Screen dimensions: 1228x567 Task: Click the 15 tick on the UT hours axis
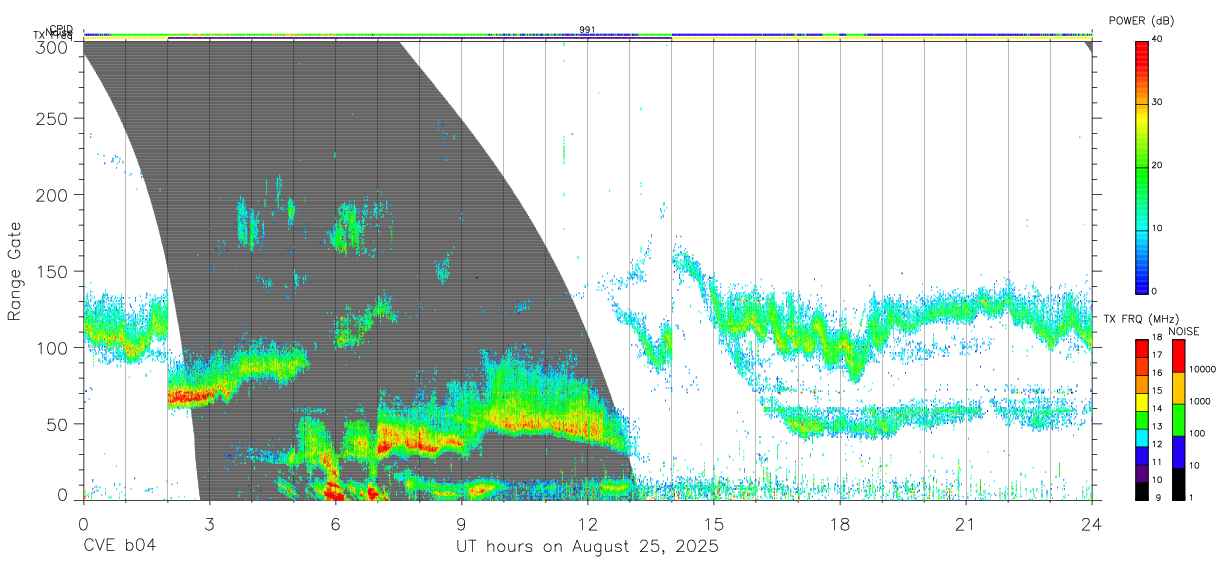[x=714, y=524]
